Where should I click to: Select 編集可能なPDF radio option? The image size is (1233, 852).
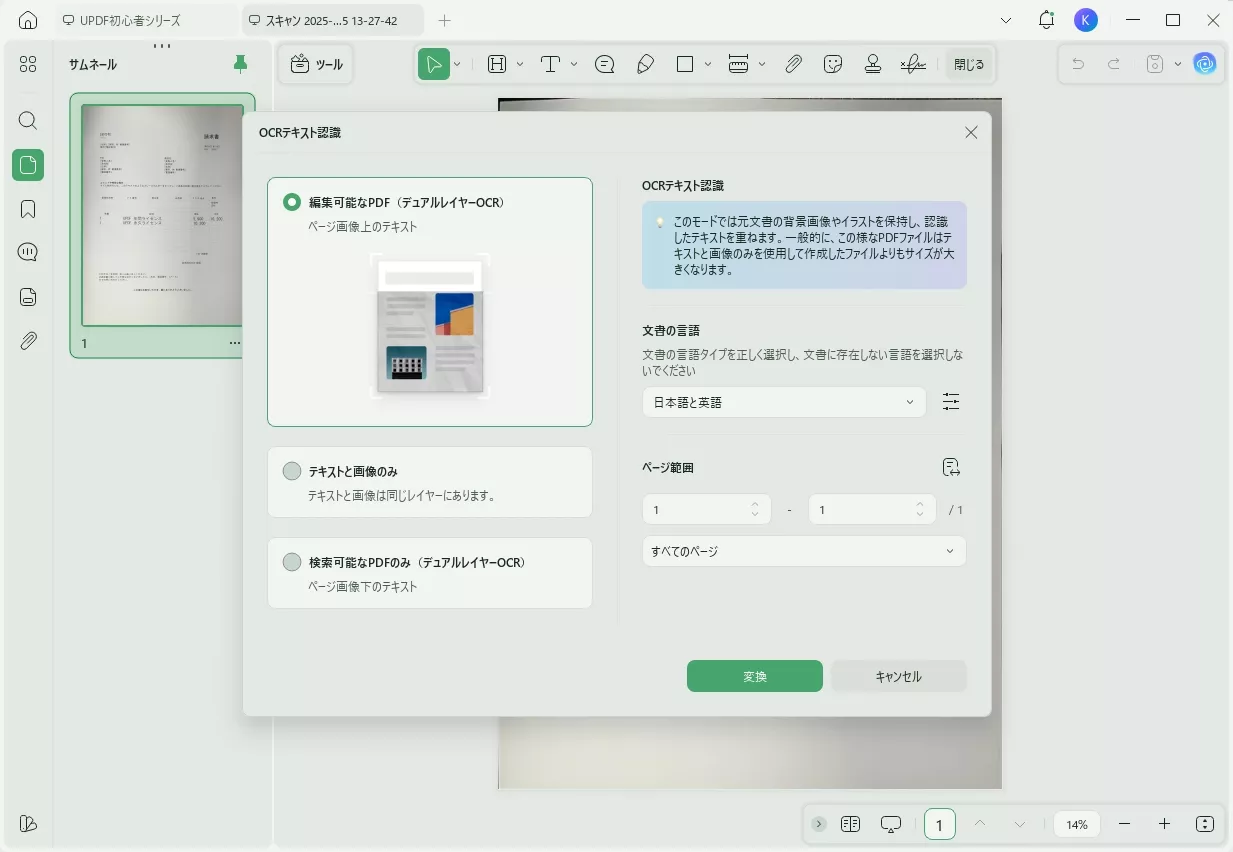point(292,202)
